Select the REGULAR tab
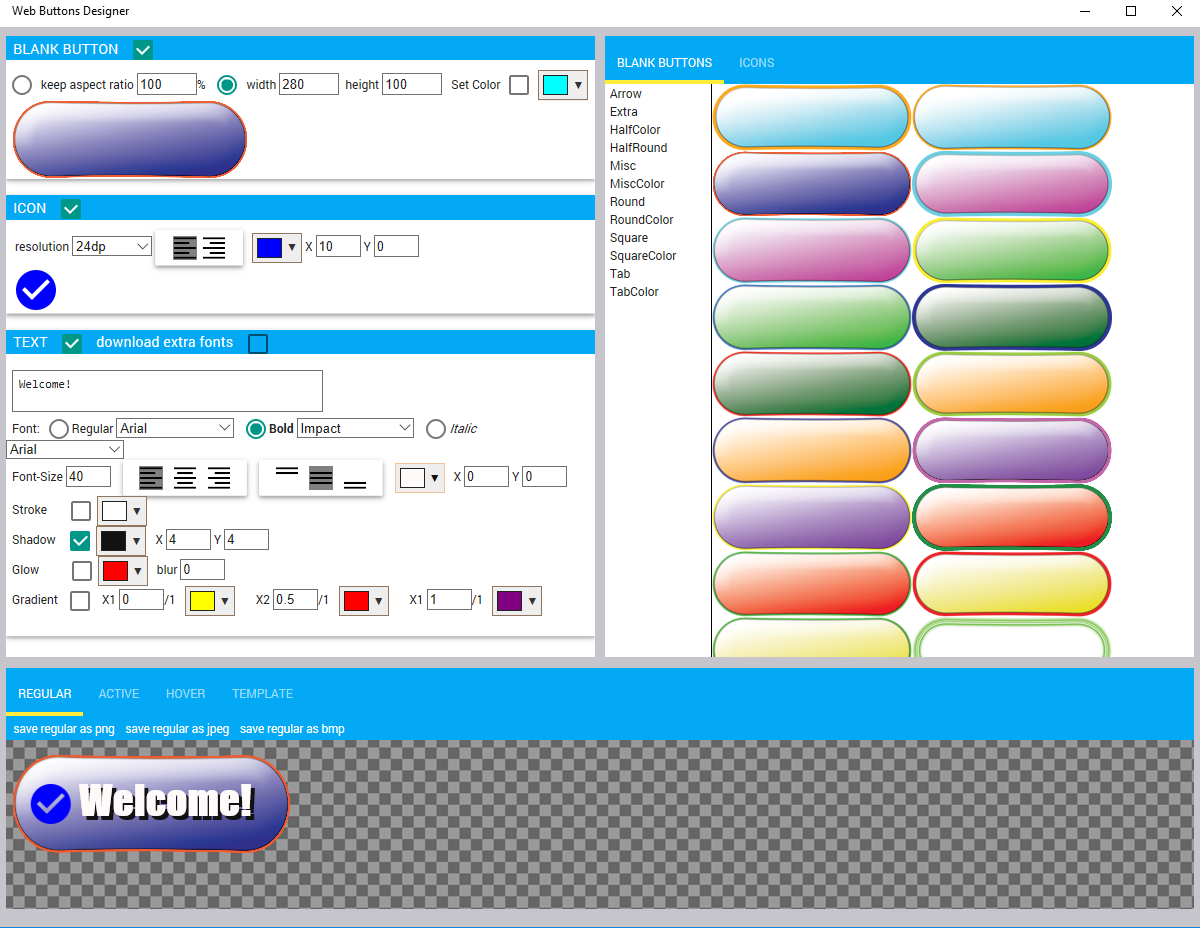Image resolution: width=1200 pixels, height=928 pixels. click(45, 694)
